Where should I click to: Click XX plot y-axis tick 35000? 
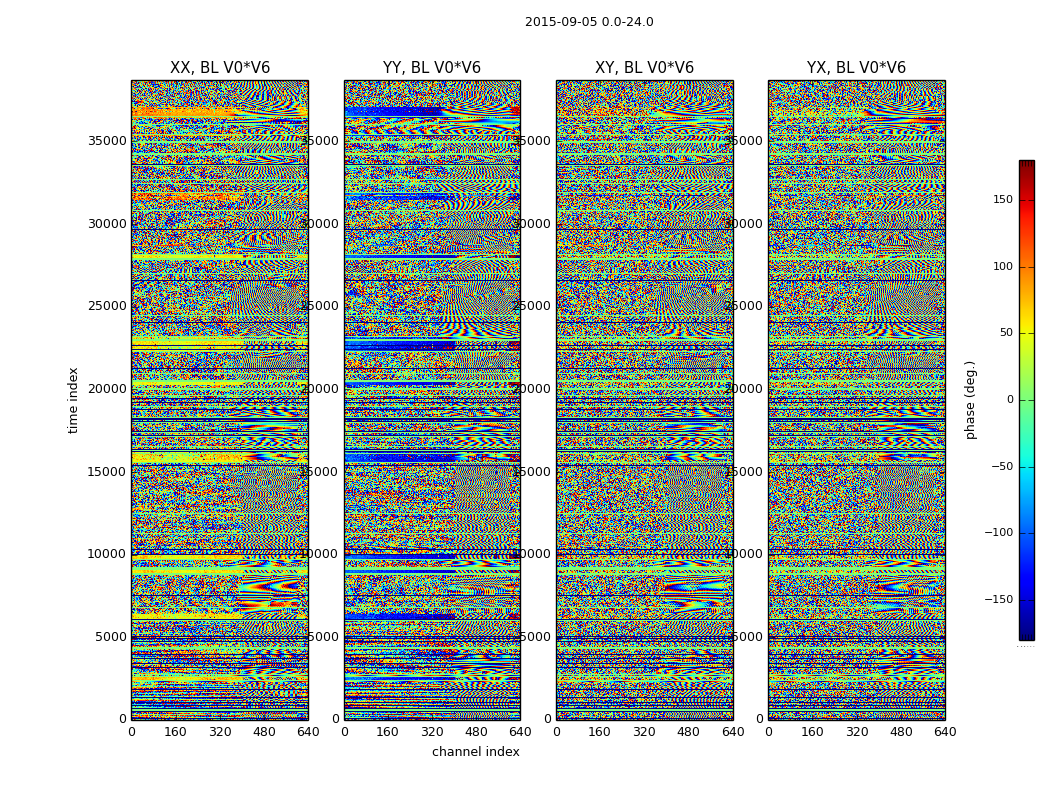click(x=107, y=141)
